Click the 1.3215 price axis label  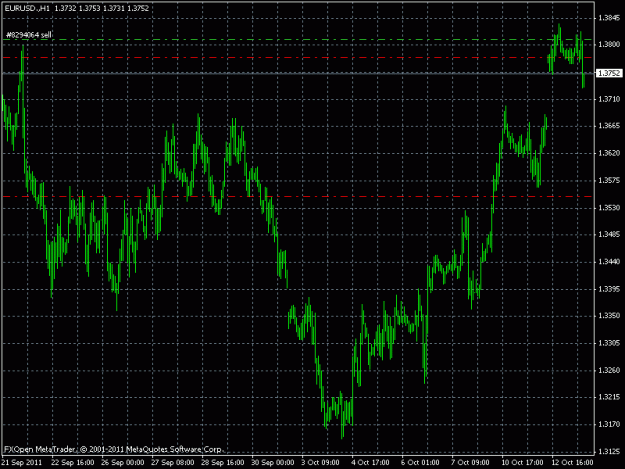click(609, 397)
